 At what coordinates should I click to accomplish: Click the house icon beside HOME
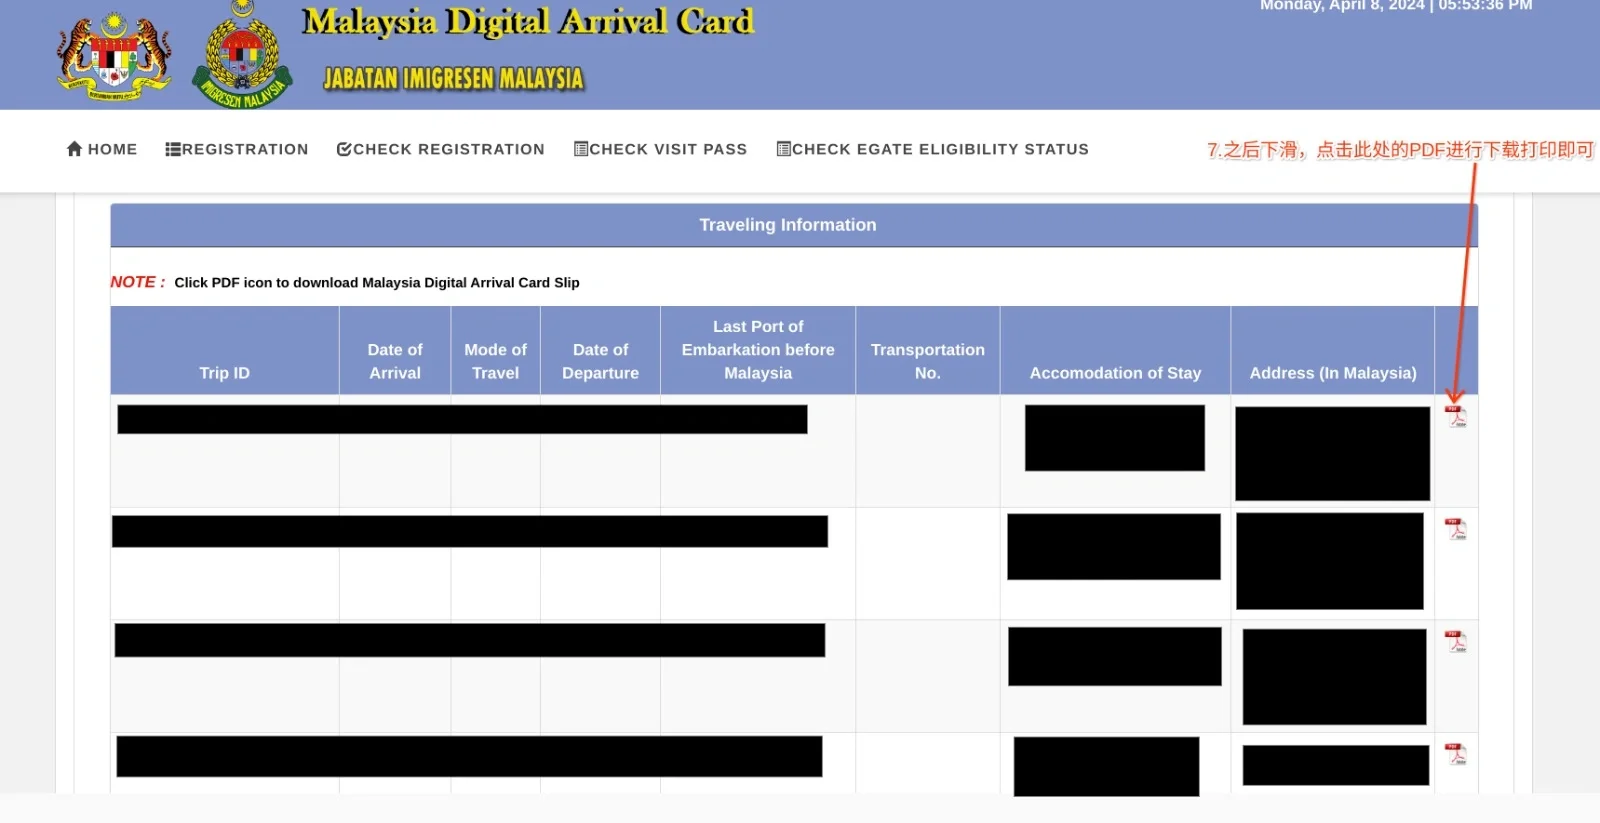pyautogui.click(x=74, y=149)
